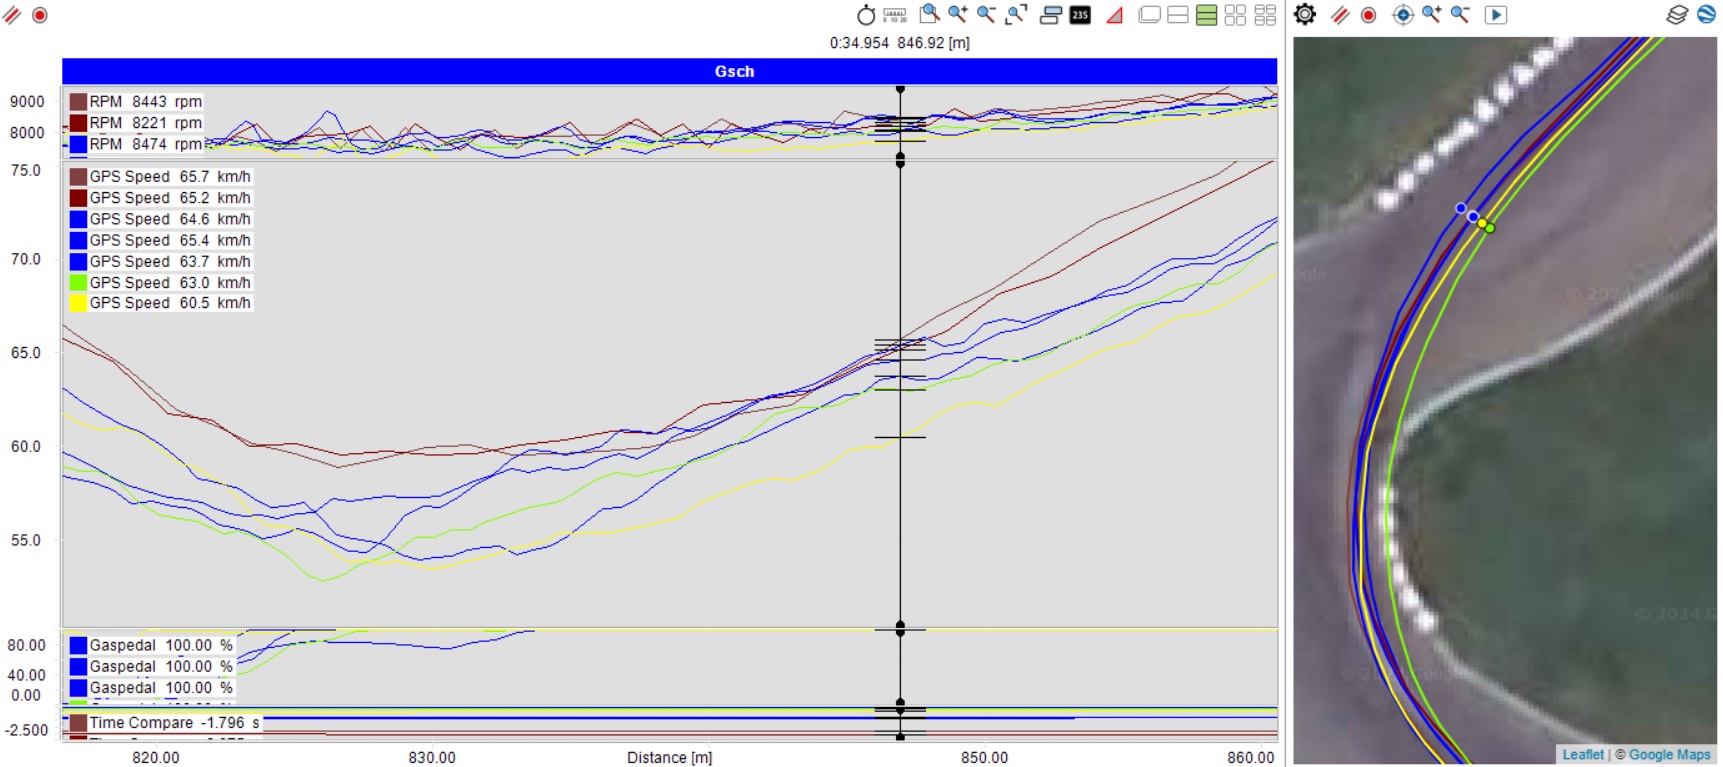Open the Leaflet attribution link
Image resolution: width=1723 pixels, height=767 pixels.
1582,755
